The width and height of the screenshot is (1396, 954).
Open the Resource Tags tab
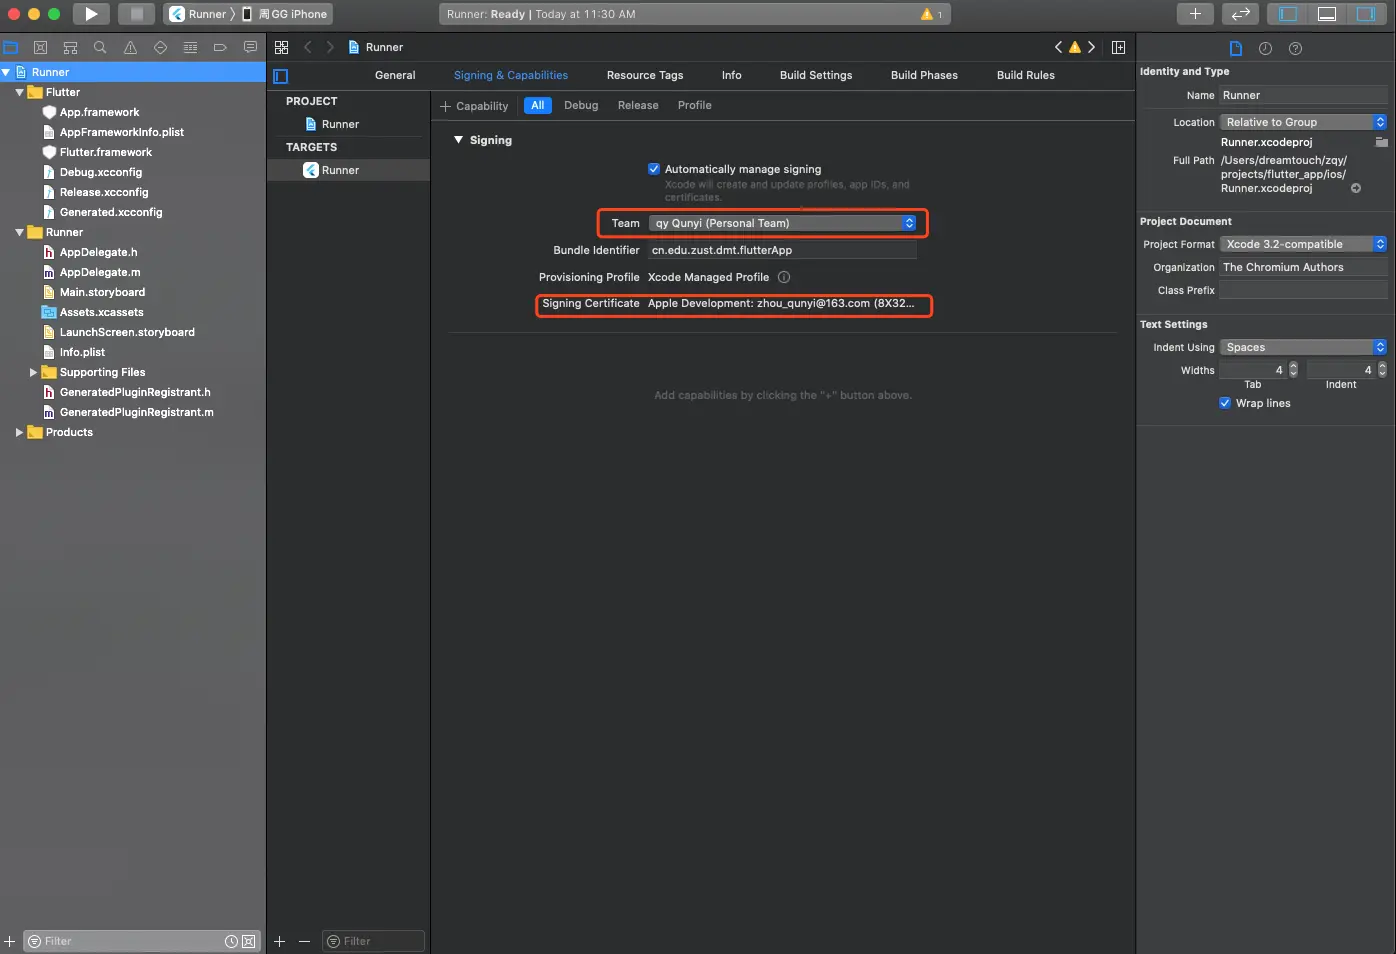click(645, 75)
